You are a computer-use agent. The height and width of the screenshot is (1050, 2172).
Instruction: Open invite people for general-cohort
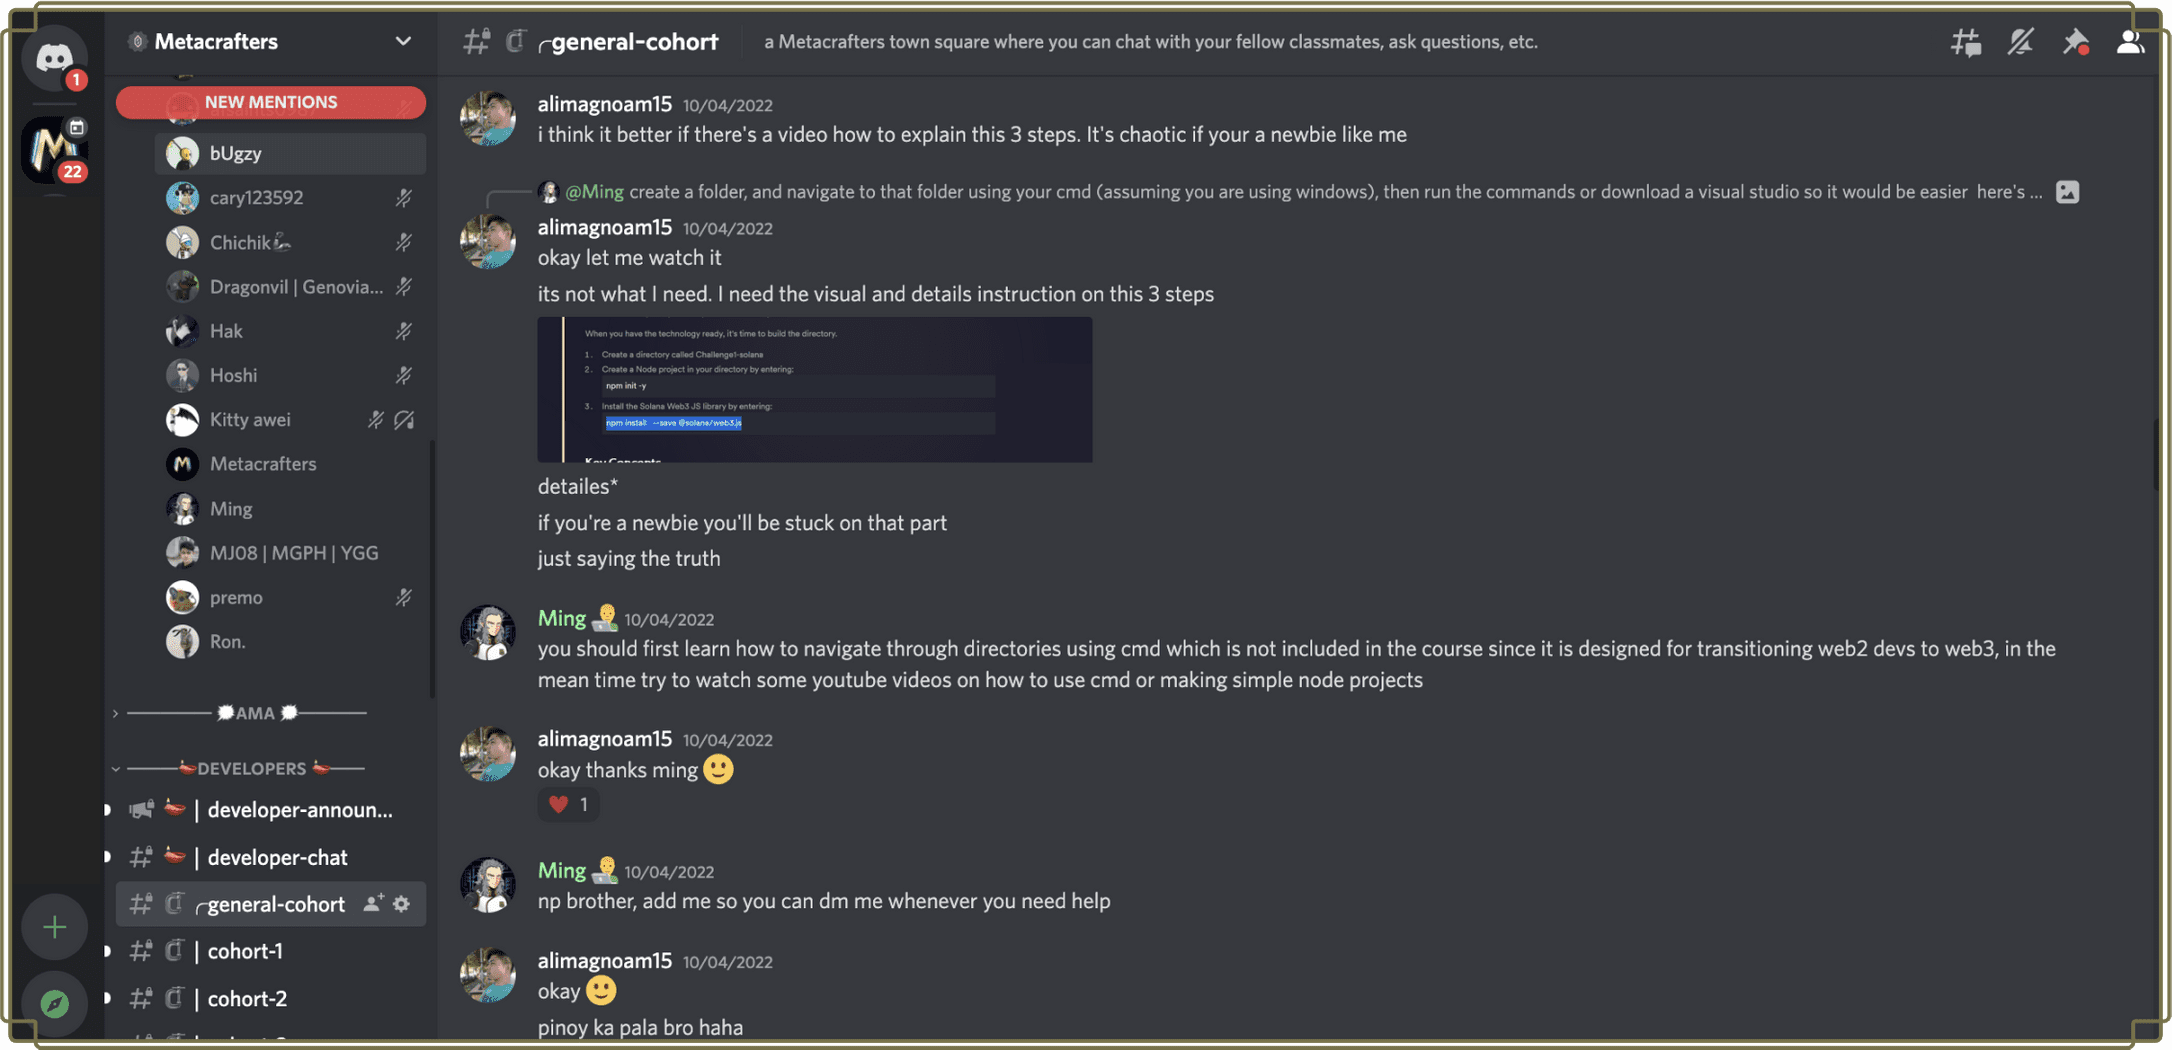371,903
